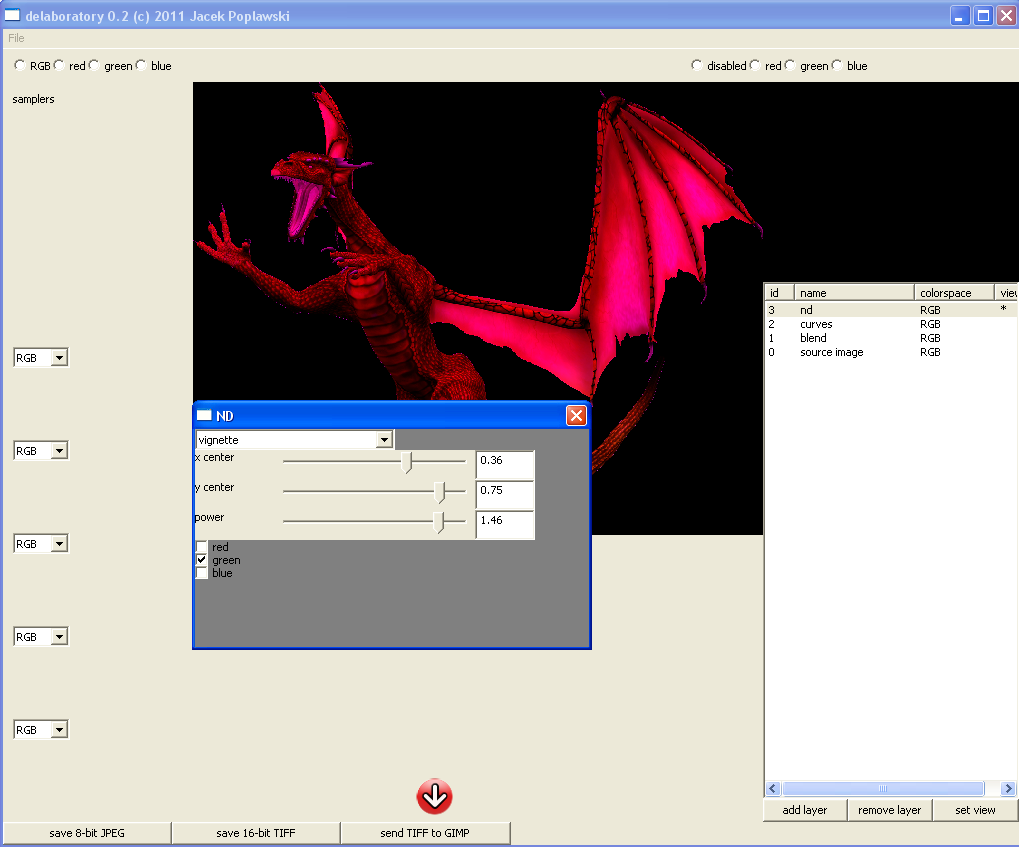Screen dimensions: 1019x847
Task: Minimize the delaboratory window
Action: [960, 16]
